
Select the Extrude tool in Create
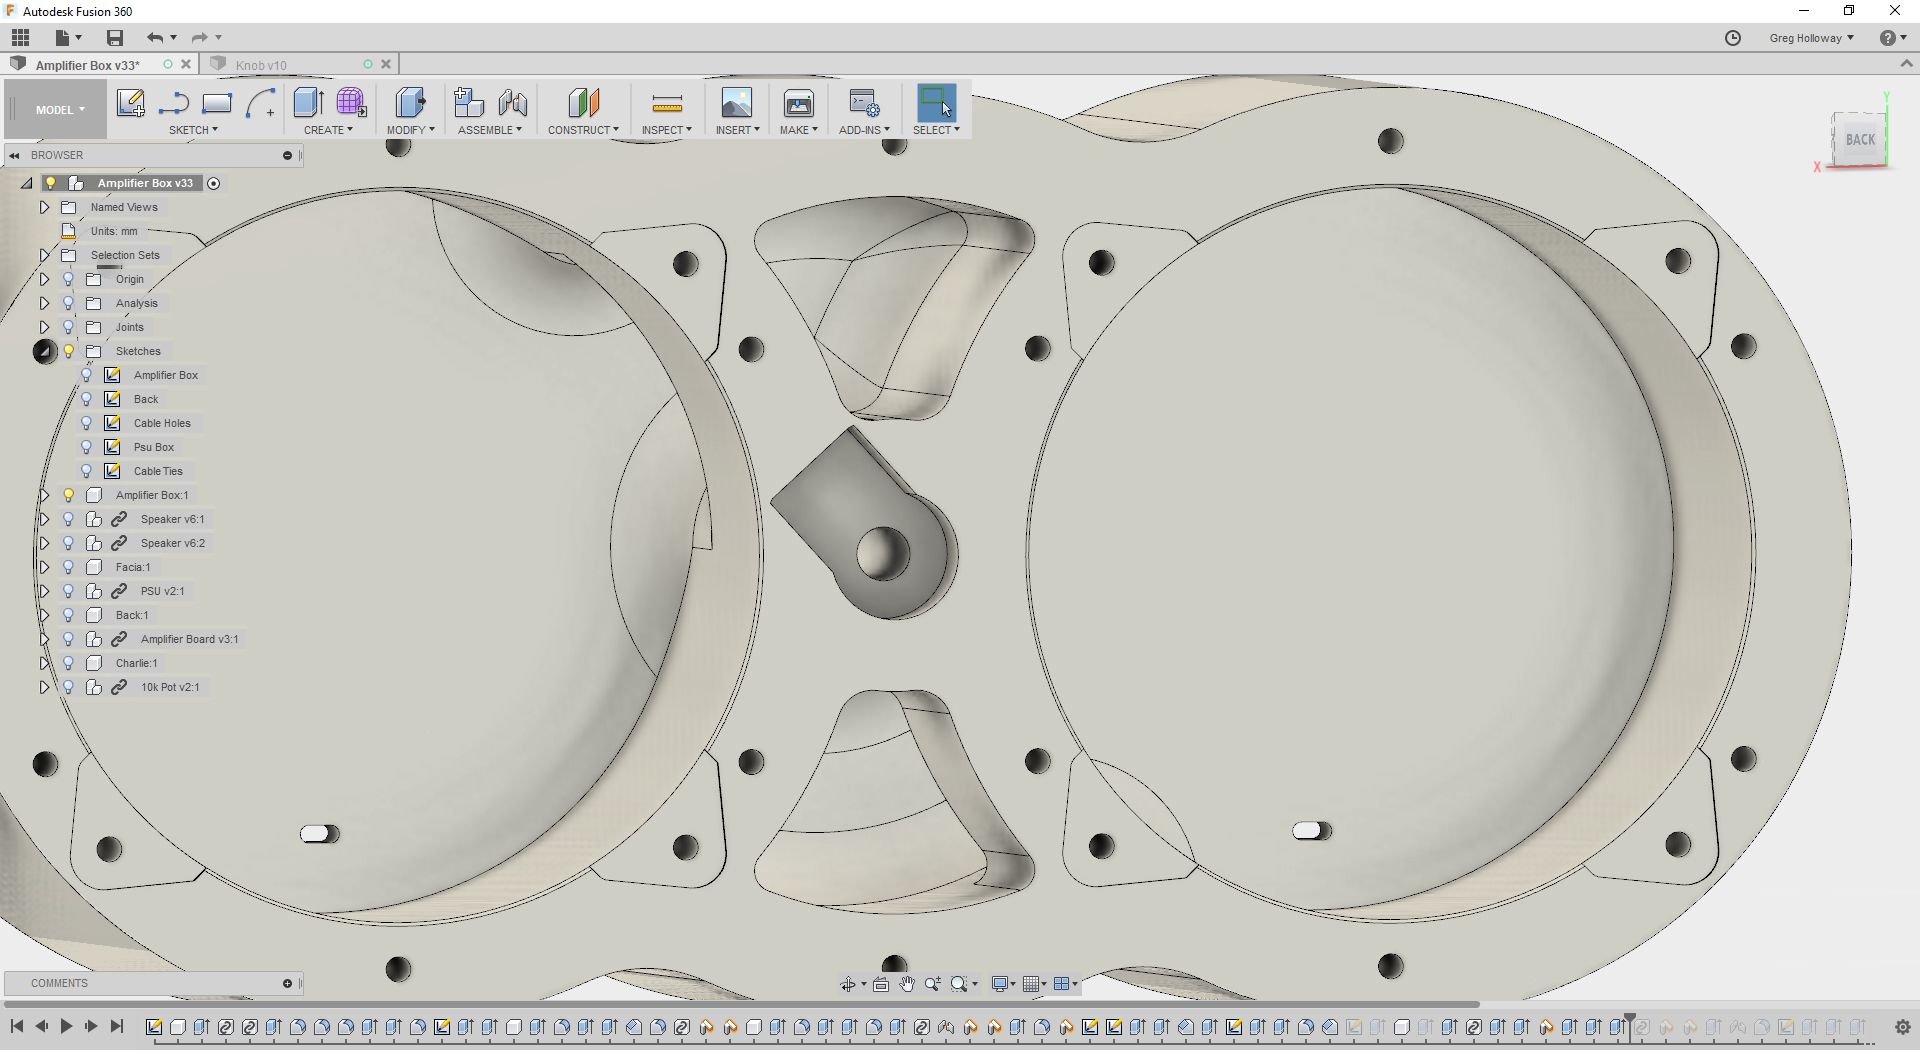[308, 103]
